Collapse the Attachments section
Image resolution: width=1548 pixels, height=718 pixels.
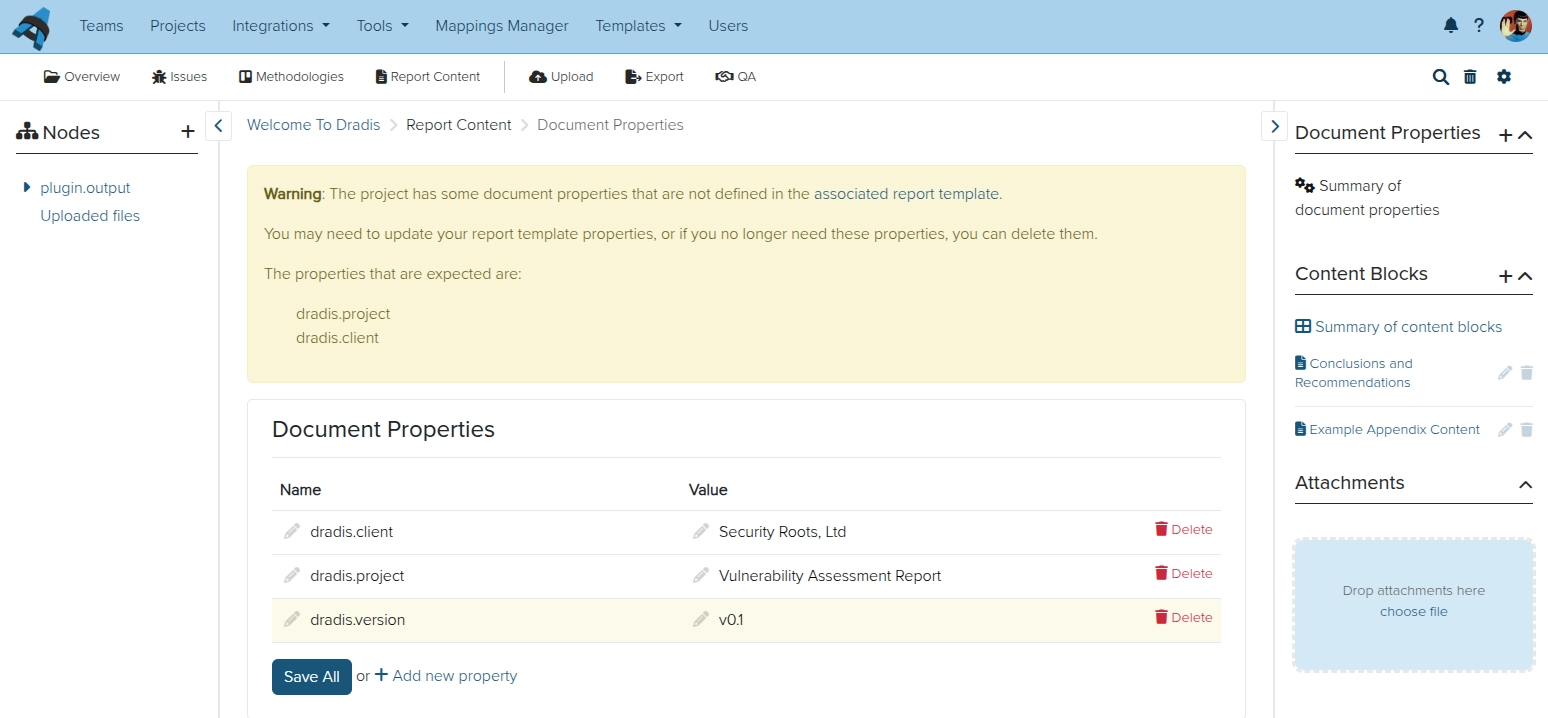(1525, 485)
